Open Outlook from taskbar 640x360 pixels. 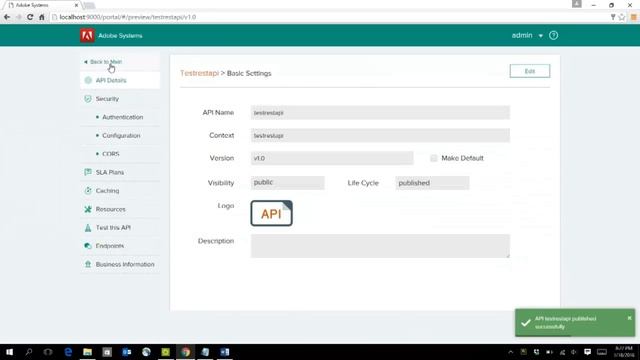click(127, 352)
